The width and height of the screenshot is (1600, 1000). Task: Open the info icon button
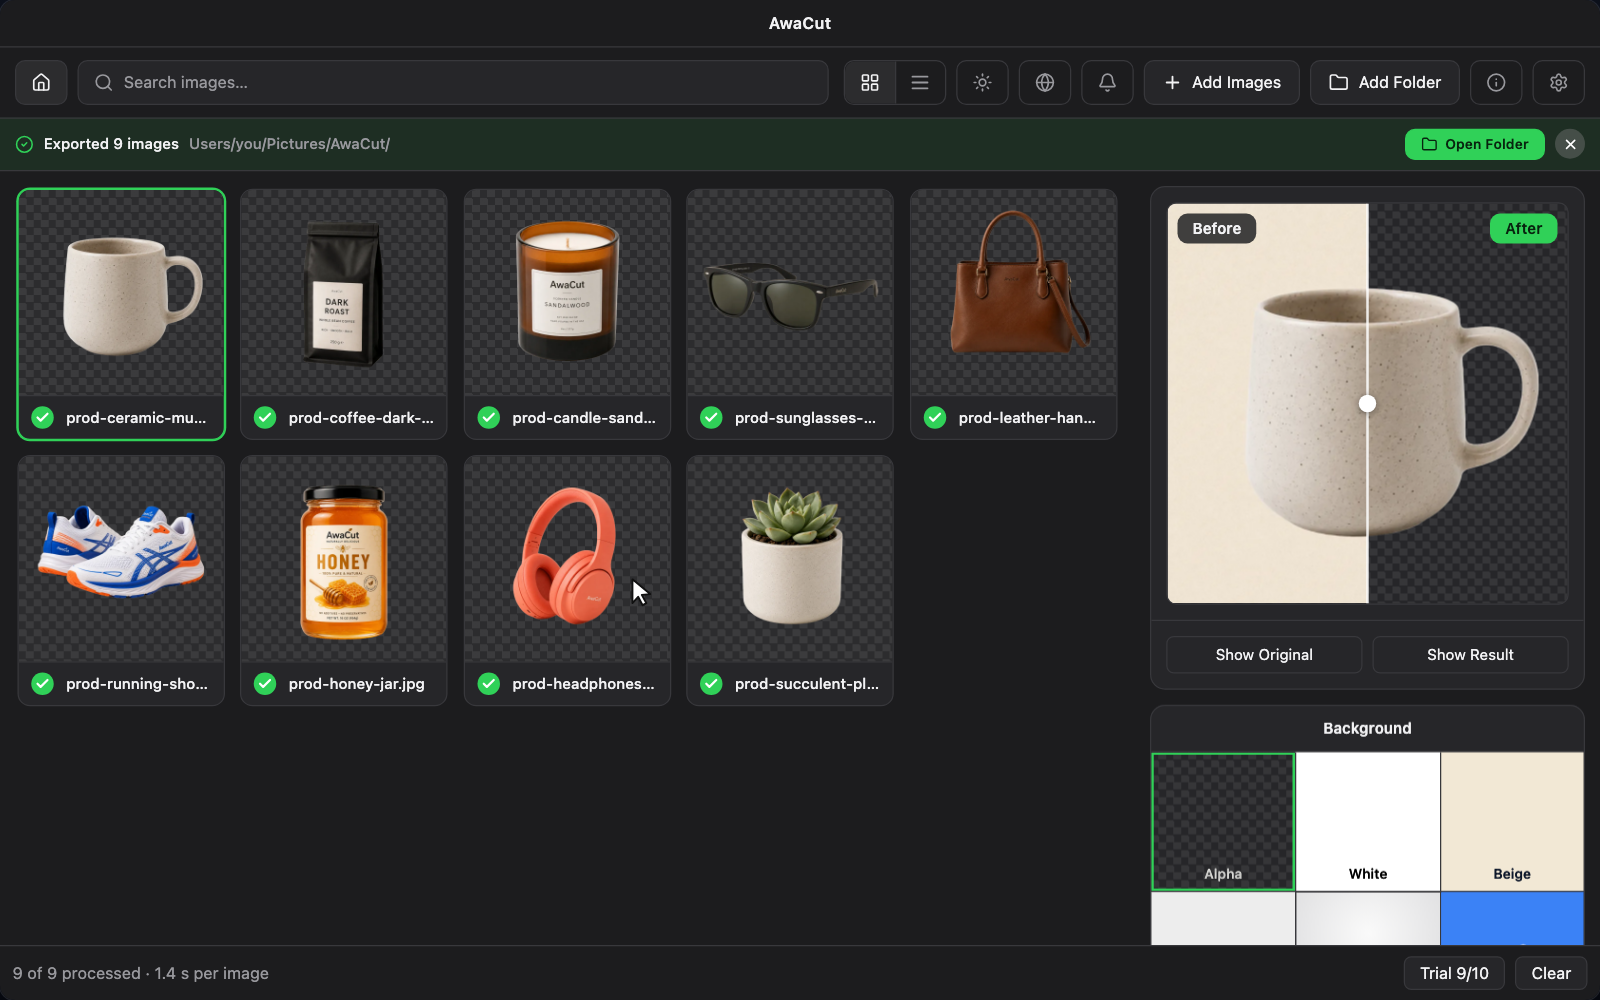coord(1496,82)
